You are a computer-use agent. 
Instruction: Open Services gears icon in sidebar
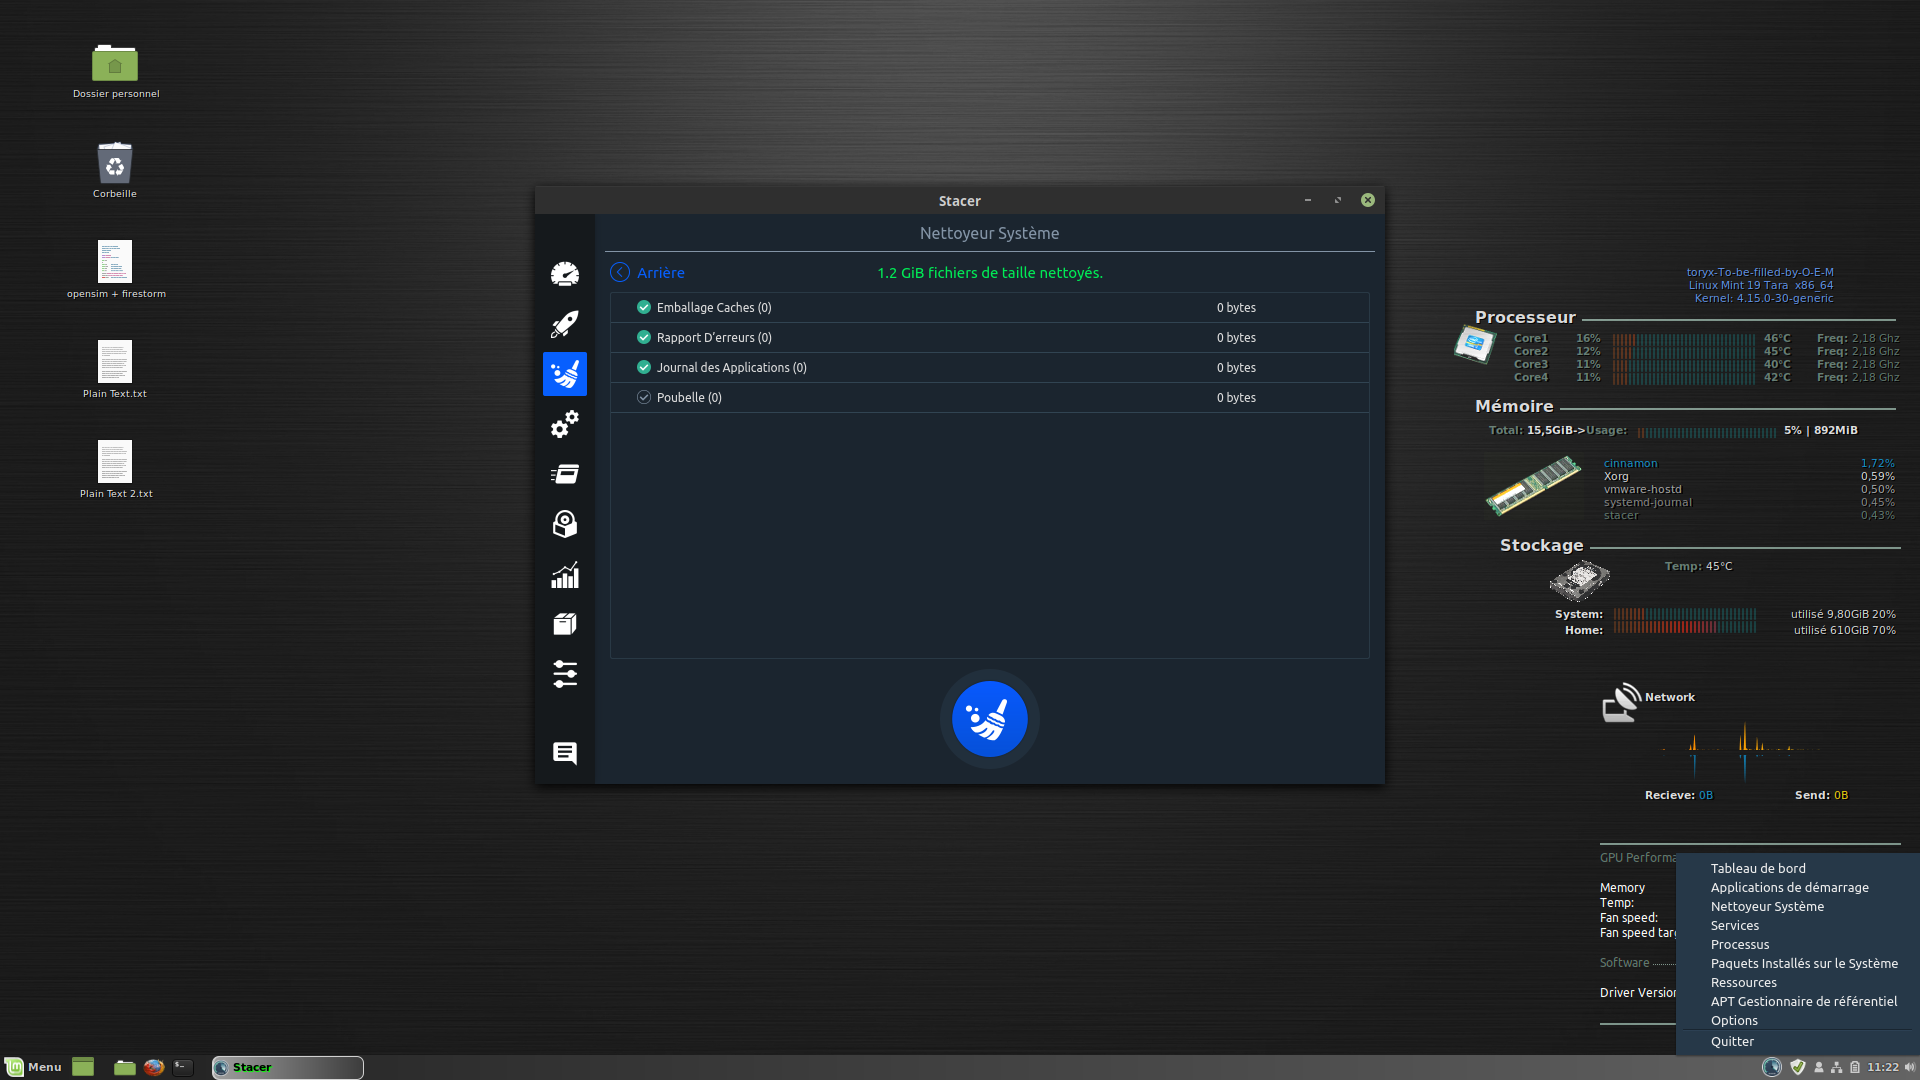(x=565, y=424)
